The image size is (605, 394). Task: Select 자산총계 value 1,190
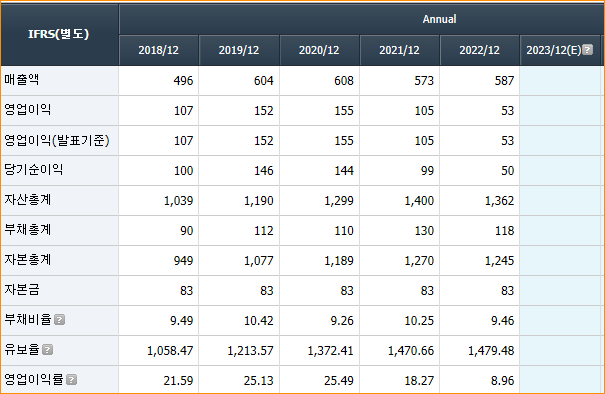click(259, 201)
